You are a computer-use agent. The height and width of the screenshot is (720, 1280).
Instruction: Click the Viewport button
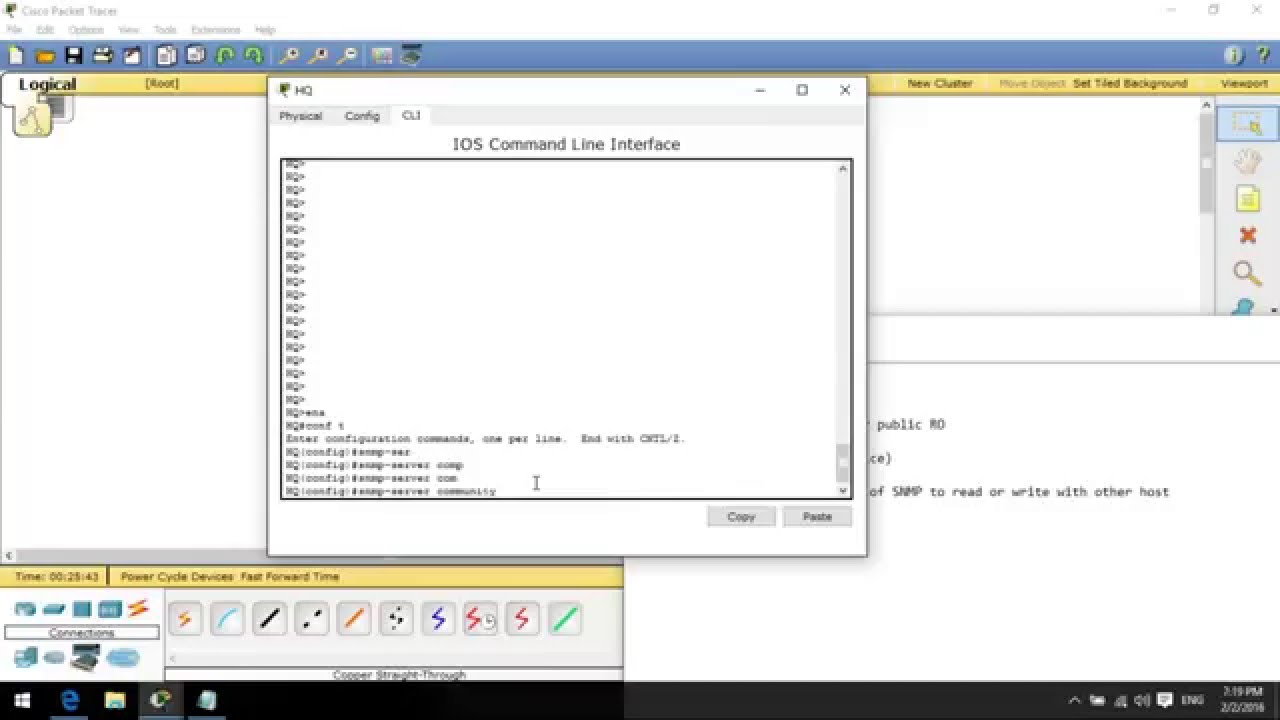(1244, 84)
